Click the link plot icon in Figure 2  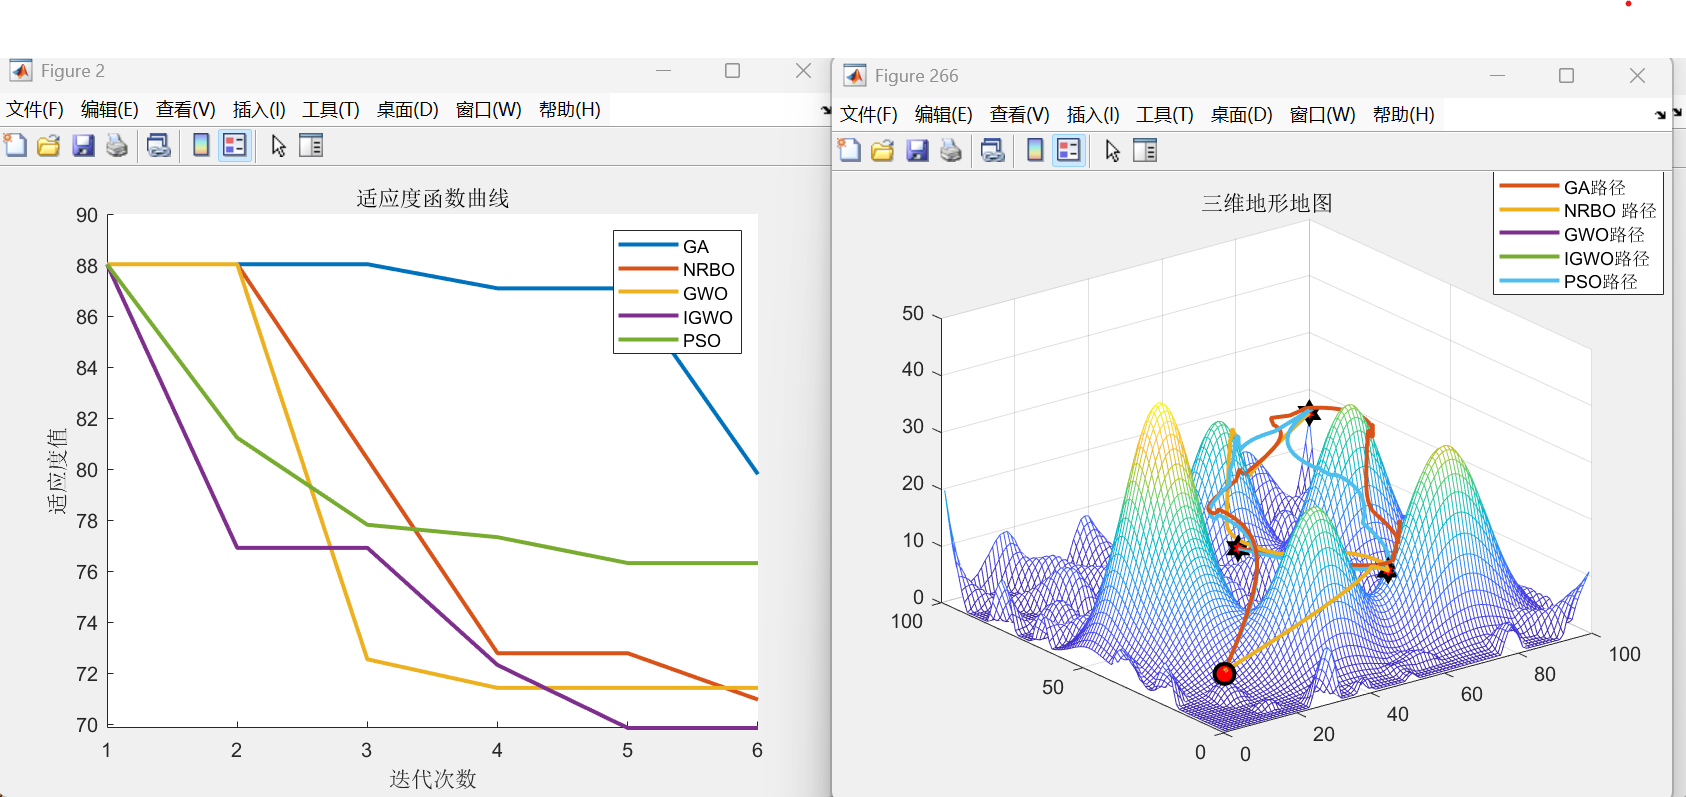(158, 146)
